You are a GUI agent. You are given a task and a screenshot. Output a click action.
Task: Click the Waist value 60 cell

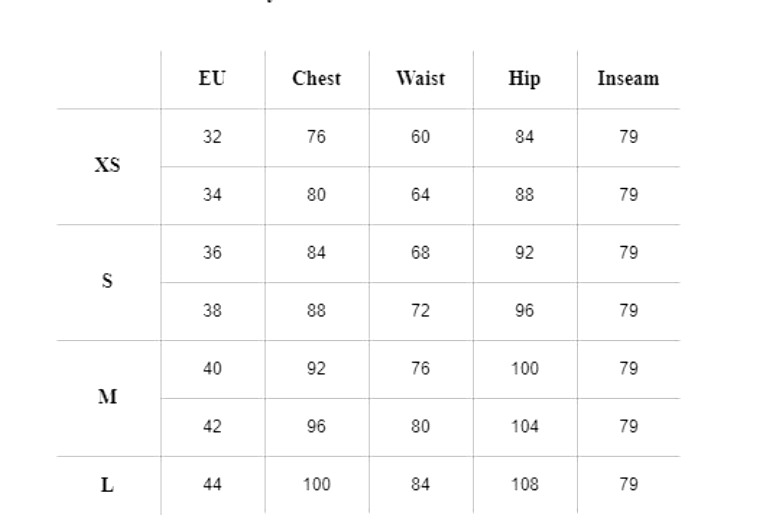(x=420, y=137)
